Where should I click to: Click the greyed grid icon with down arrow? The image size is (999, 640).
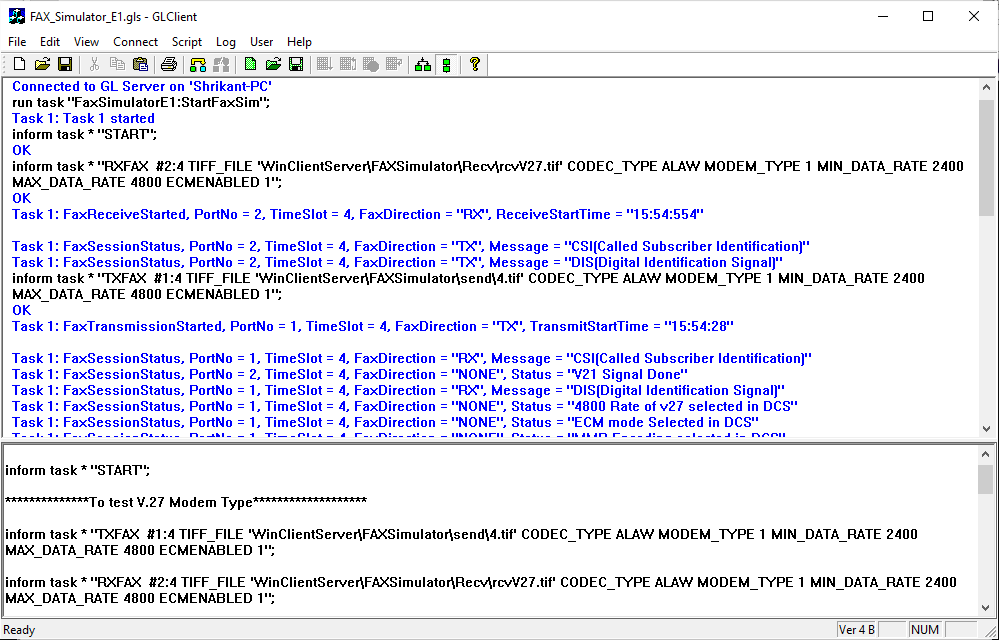click(325, 64)
